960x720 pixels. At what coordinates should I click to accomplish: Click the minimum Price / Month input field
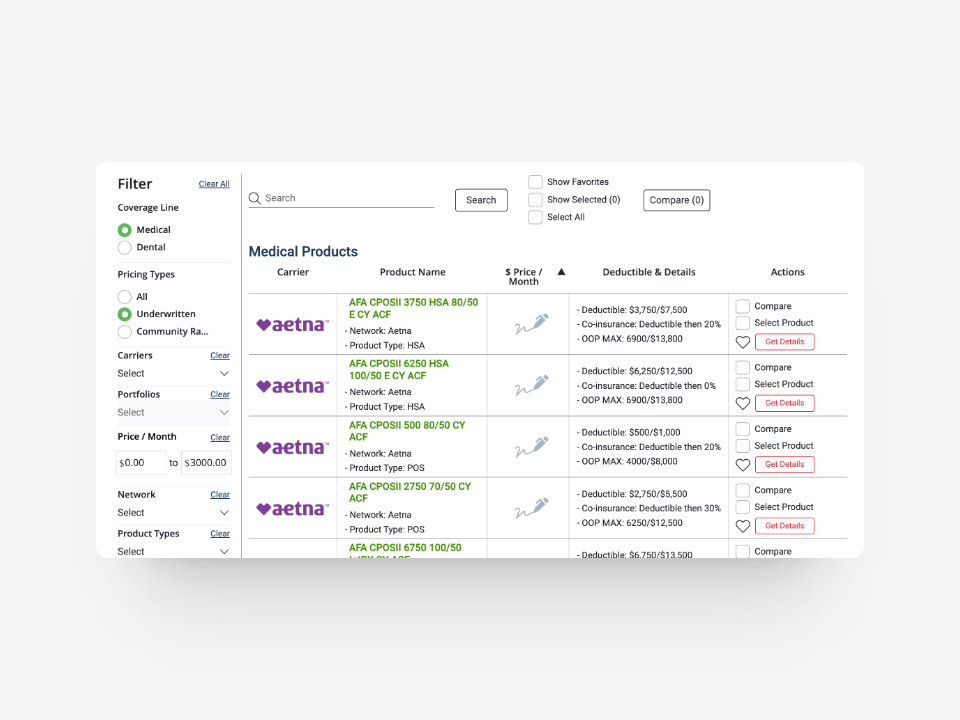click(141, 463)
